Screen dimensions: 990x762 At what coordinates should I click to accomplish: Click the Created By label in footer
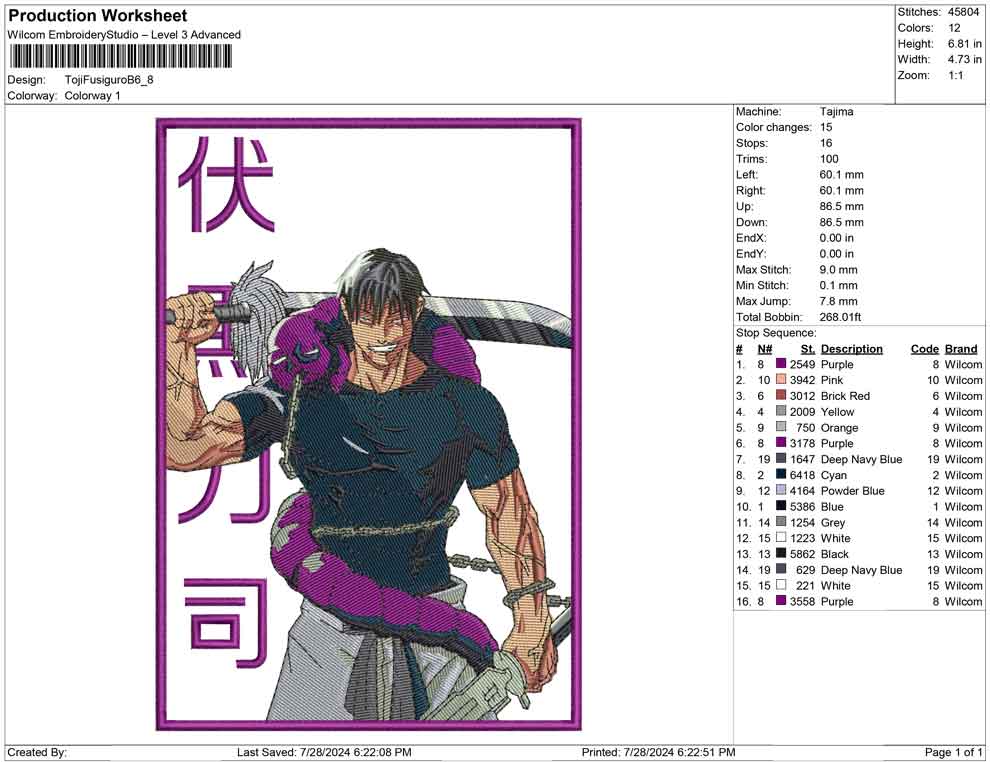point(37,752)
